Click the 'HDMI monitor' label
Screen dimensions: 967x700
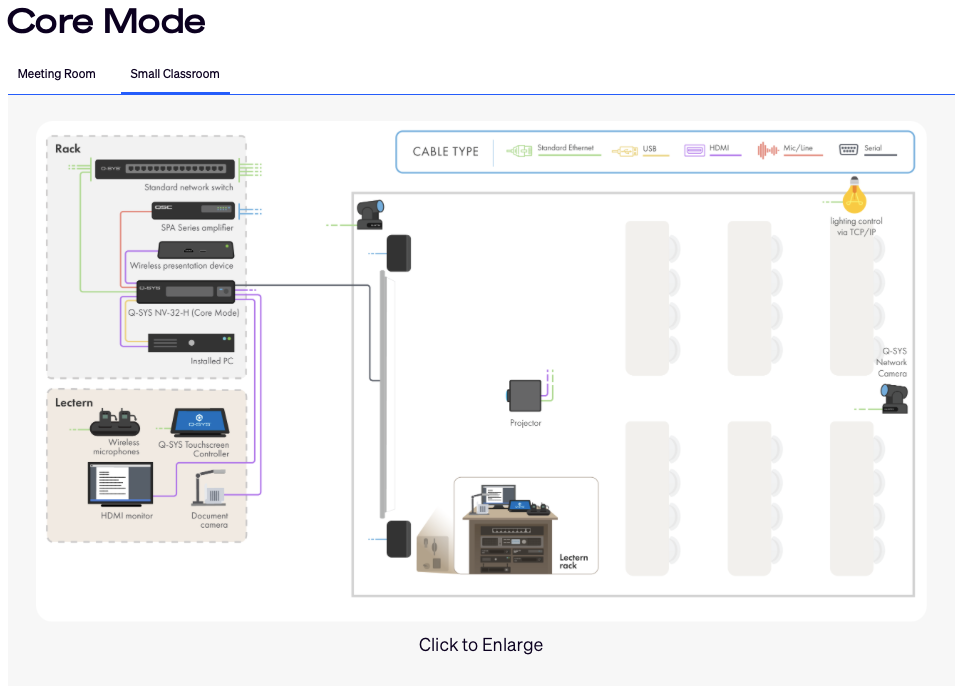pyautogui.click(x=126, y=516)
